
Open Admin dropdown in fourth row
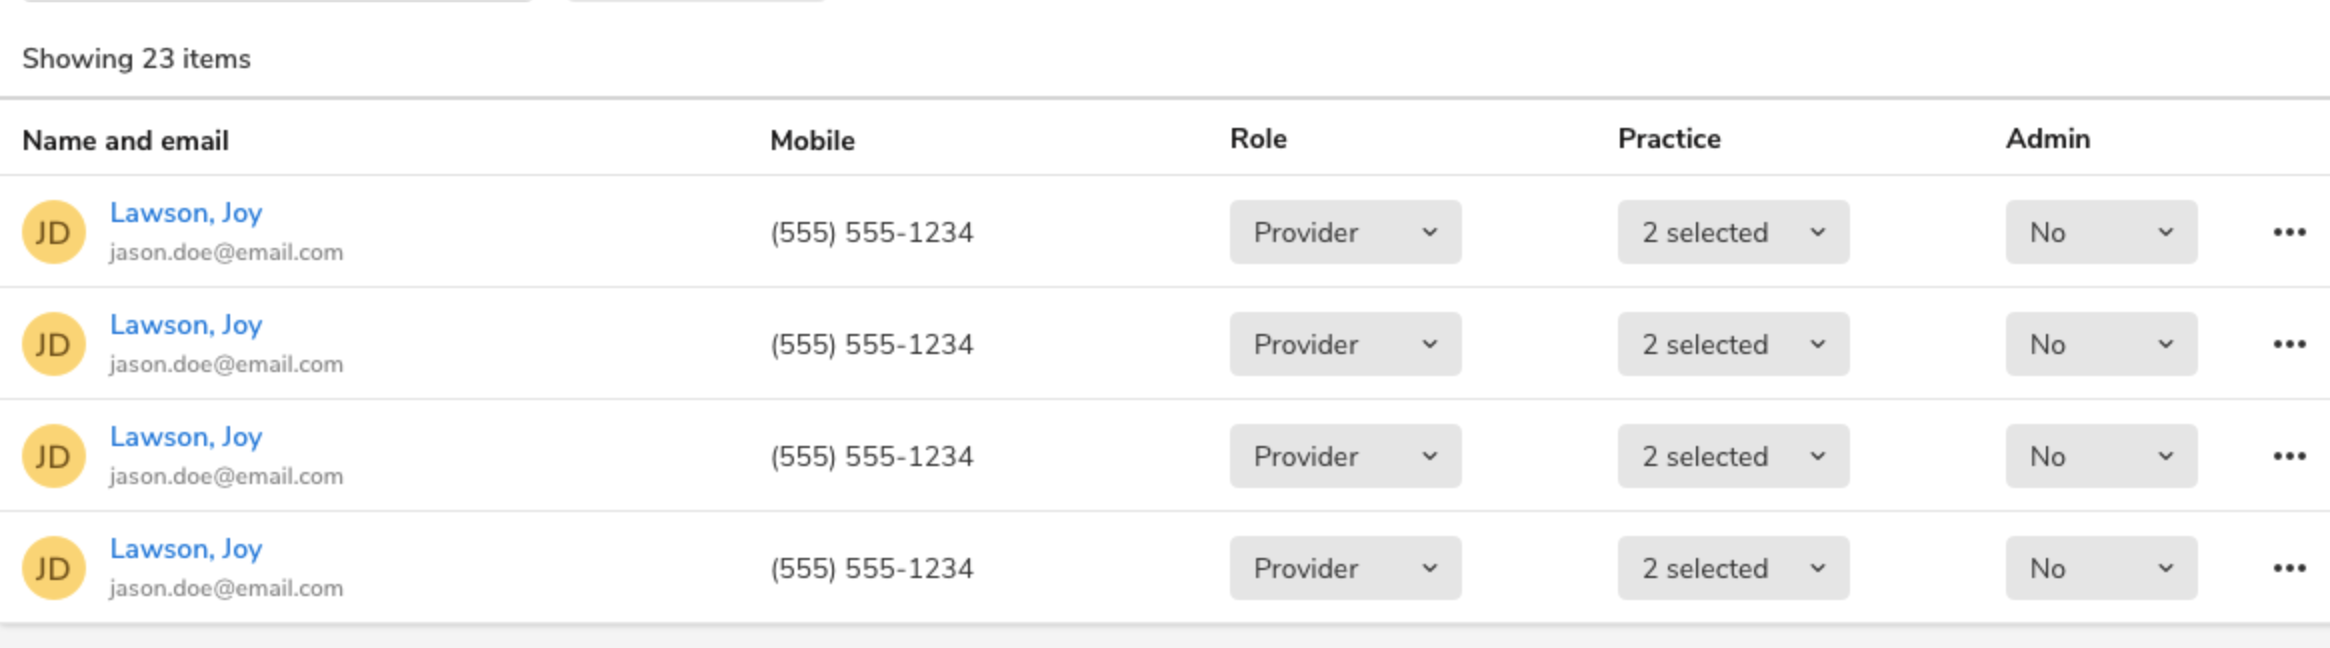coord(2101,568)
